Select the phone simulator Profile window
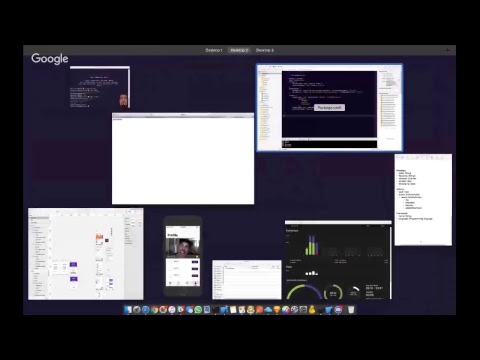 [183, 256]
